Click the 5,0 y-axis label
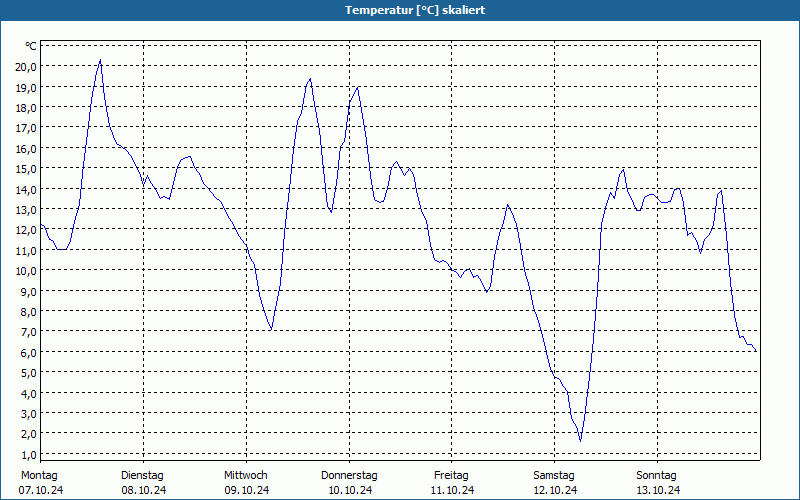 coord(28,373)
